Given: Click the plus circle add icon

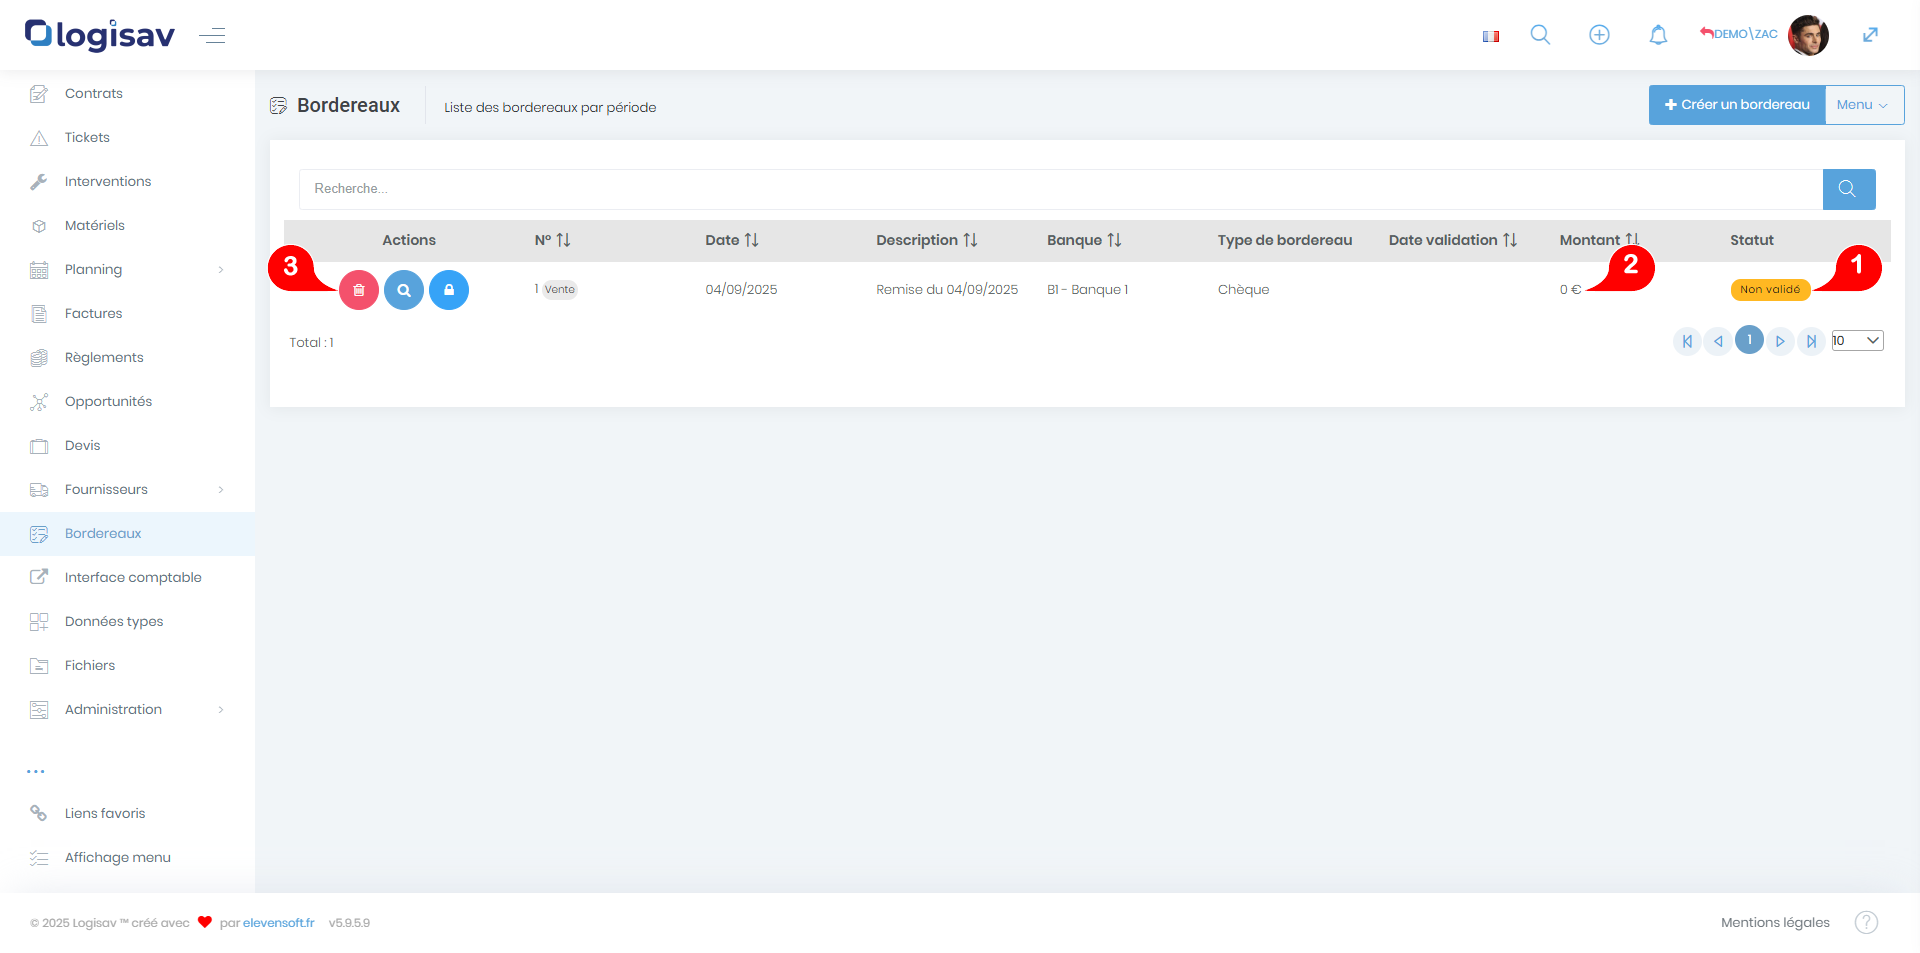Looking at the screenshot, I should point(1599,35).
